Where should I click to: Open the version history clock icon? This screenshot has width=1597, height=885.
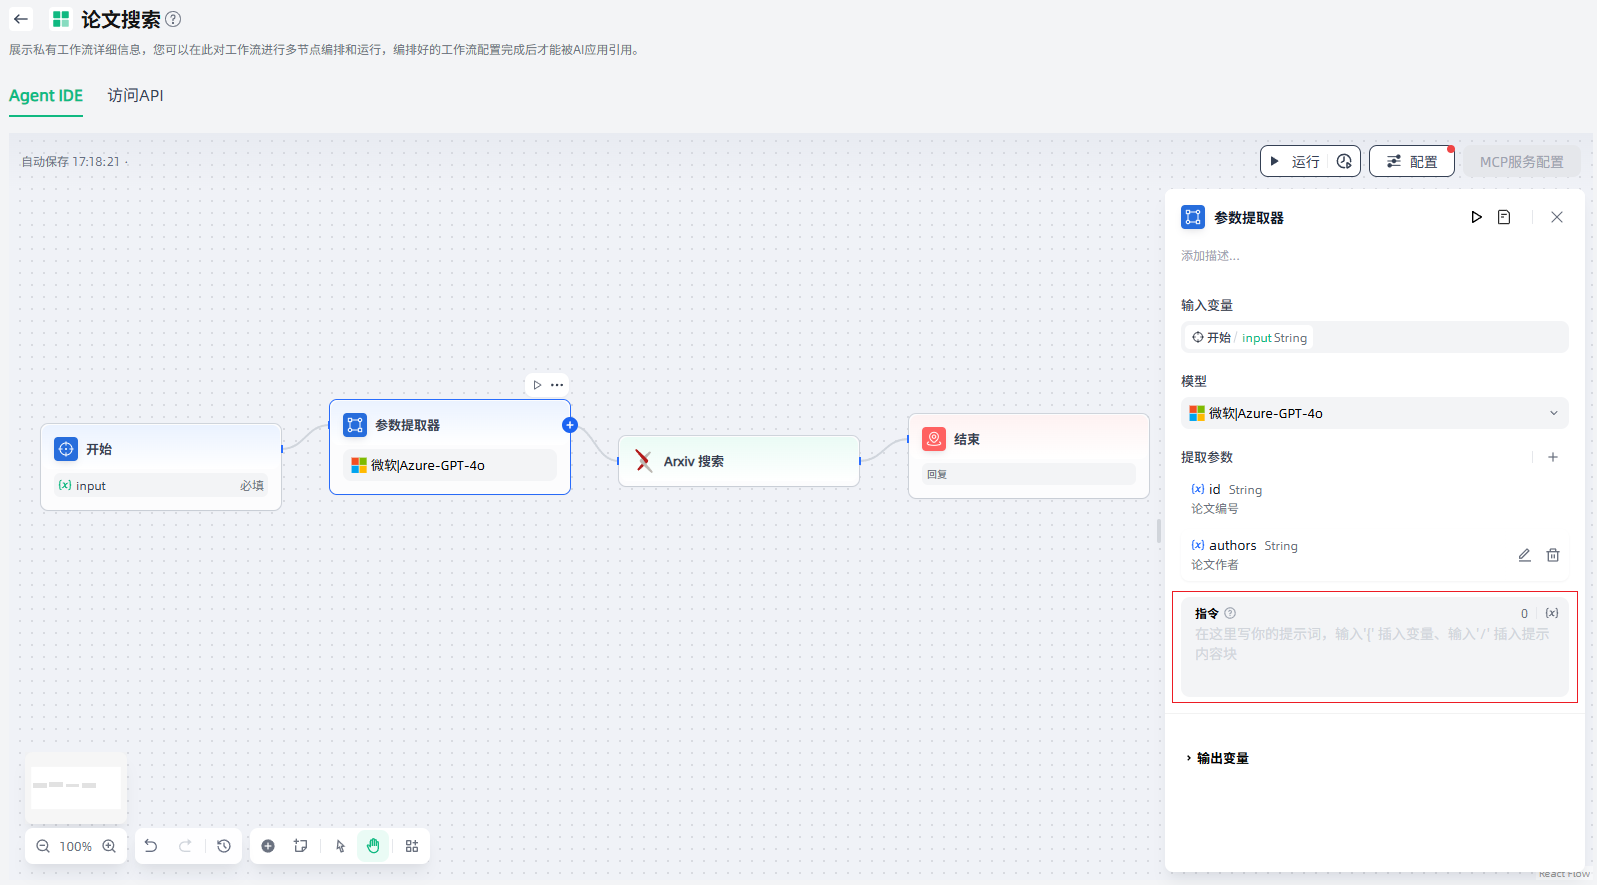pos(224,846)
